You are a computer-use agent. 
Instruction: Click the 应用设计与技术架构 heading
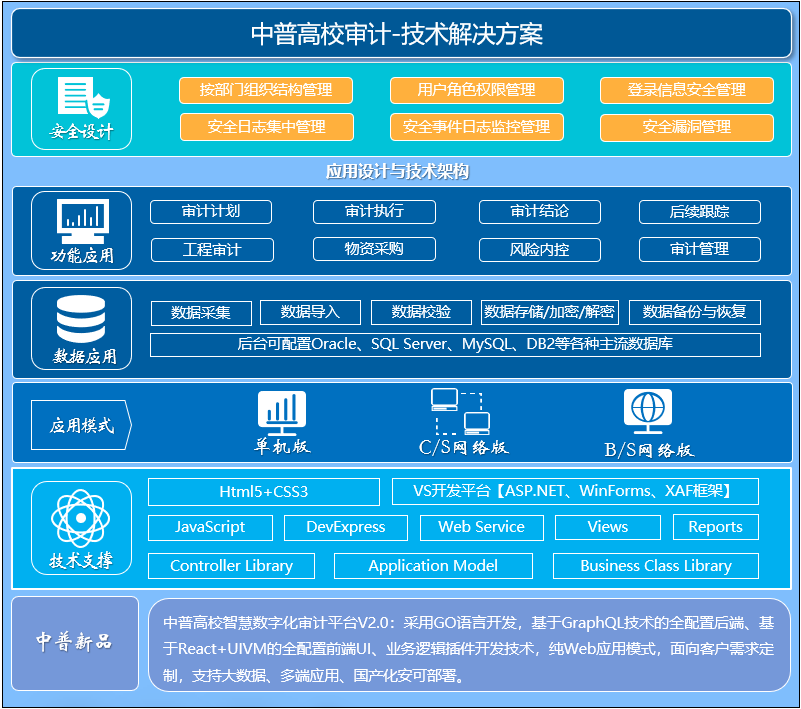pyautogui.click(x=397, y=171)
